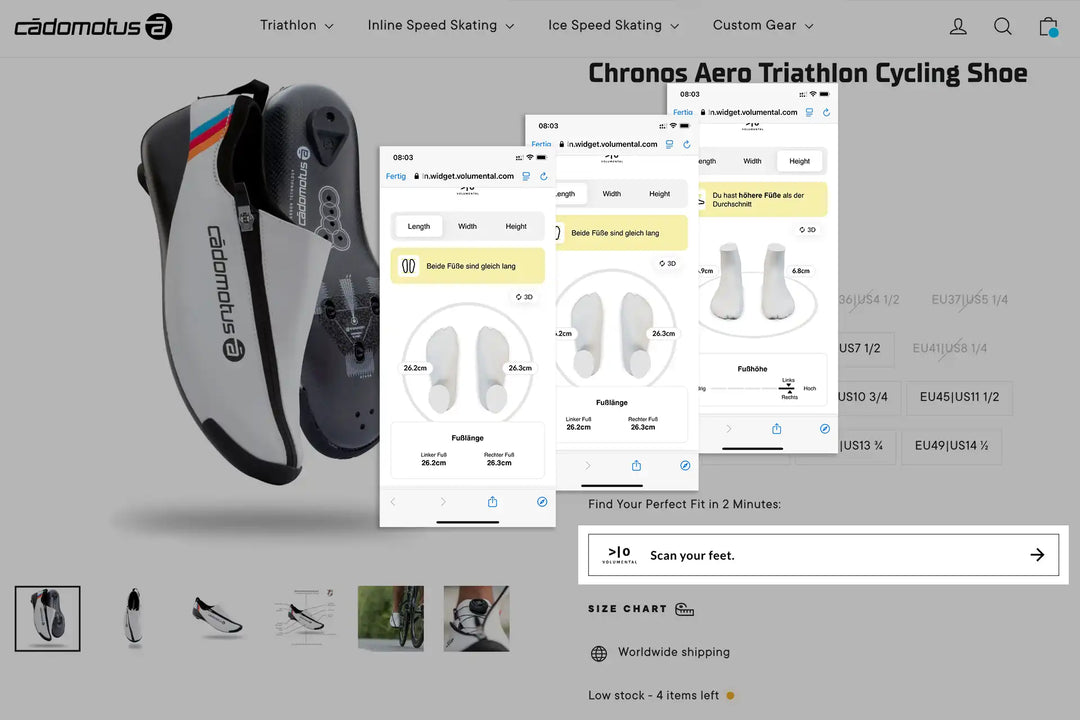The image size is (1080, 720).
Task: Select size EU45|US11 1/2
Action: pos(959,398)
